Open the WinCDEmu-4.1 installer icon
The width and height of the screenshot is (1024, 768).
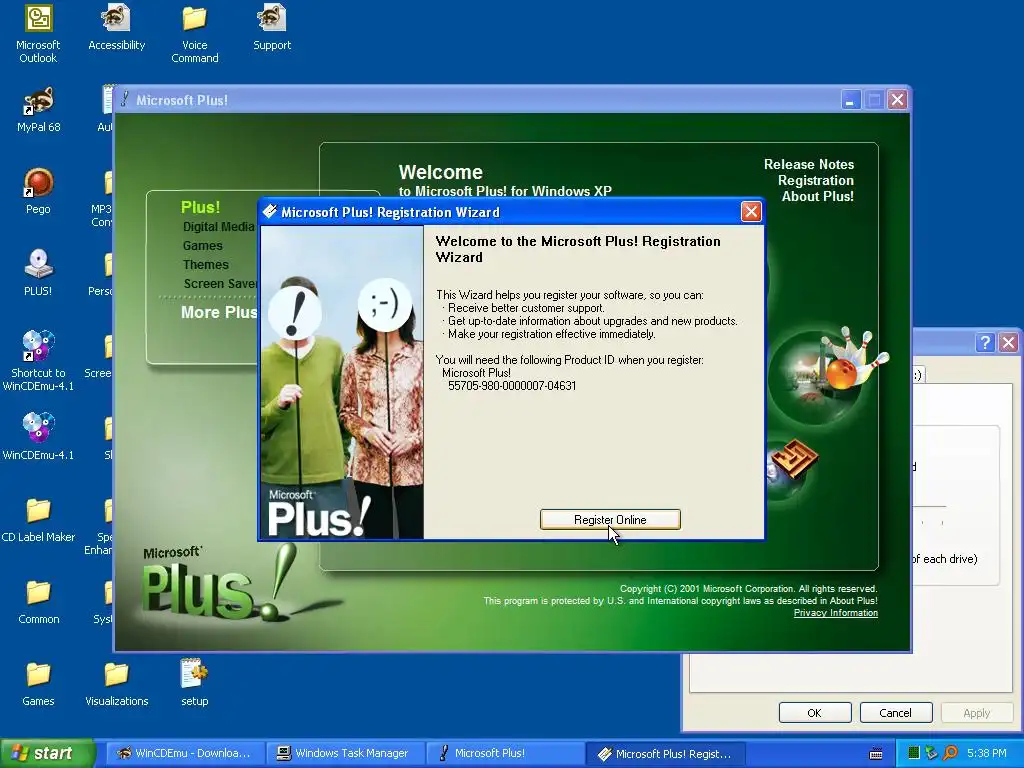pos(38,437)
